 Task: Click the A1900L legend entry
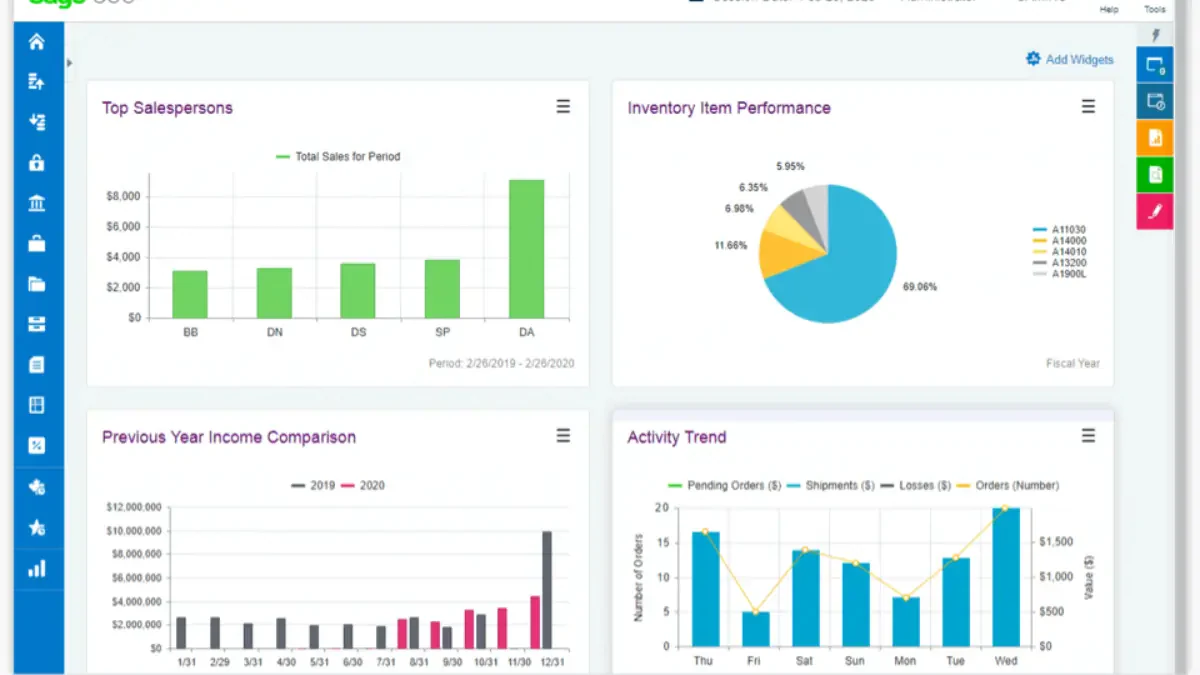(x=1059, y=274)
